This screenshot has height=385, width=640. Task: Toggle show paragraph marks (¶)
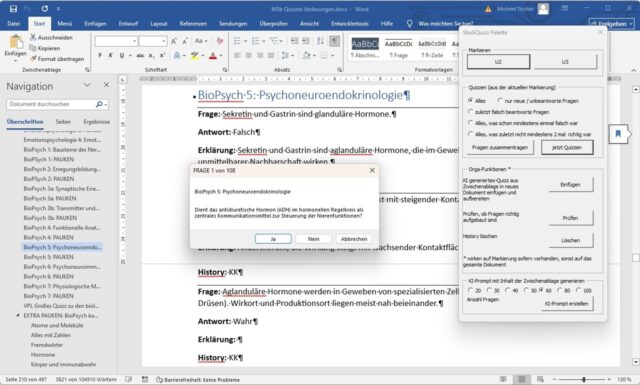pyautogui.click(x=334, y=41)
